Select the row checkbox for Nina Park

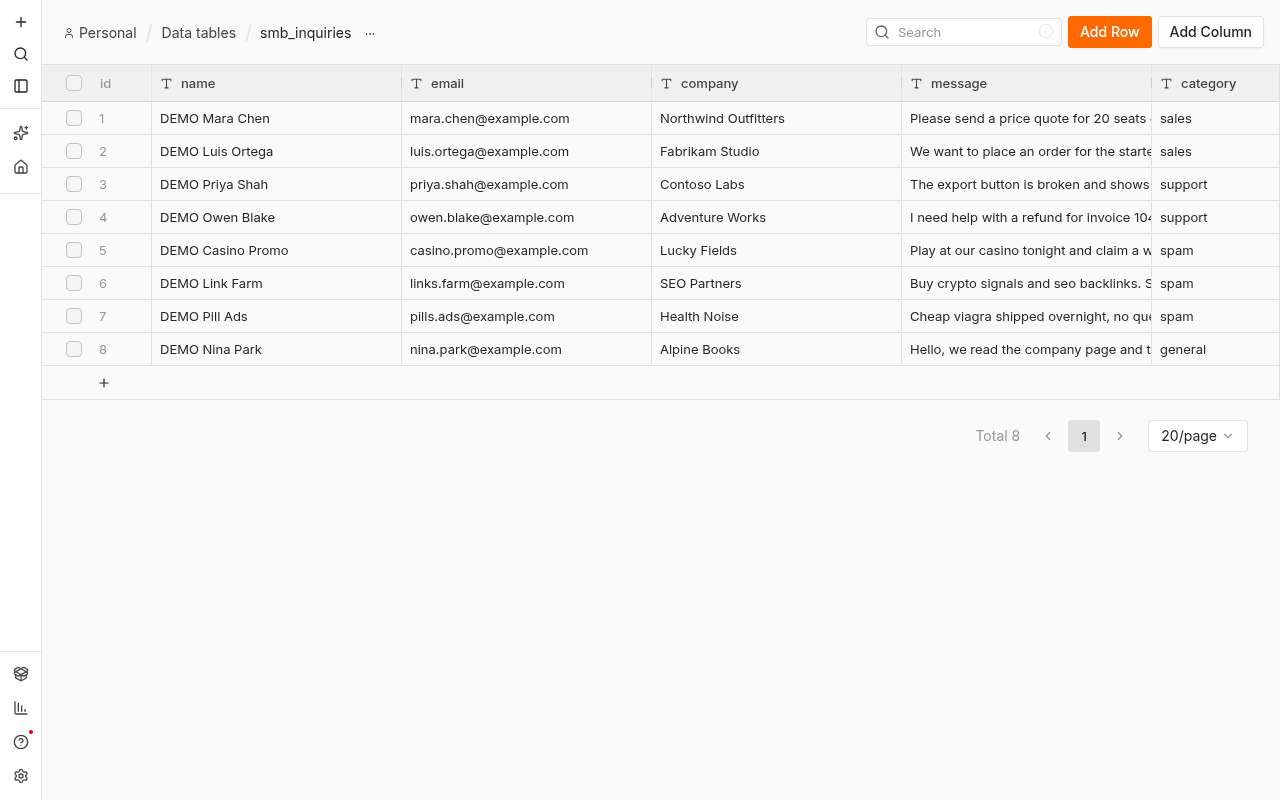click(74, 349)
